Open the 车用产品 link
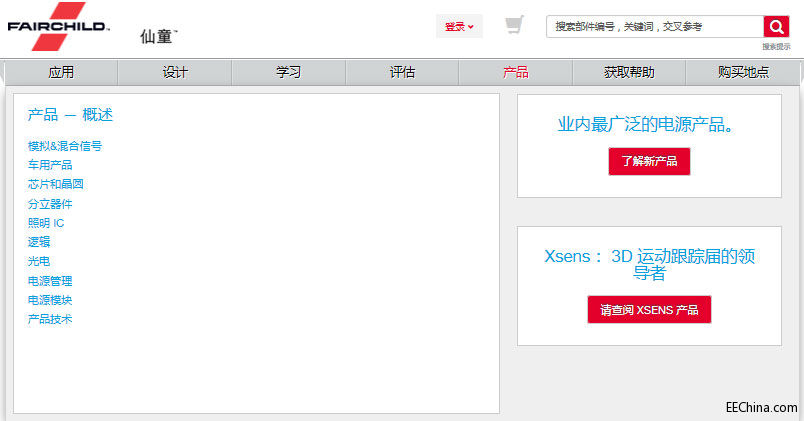Image resolution: width=804 pixels, height=421 pixels. coord(50,165)
